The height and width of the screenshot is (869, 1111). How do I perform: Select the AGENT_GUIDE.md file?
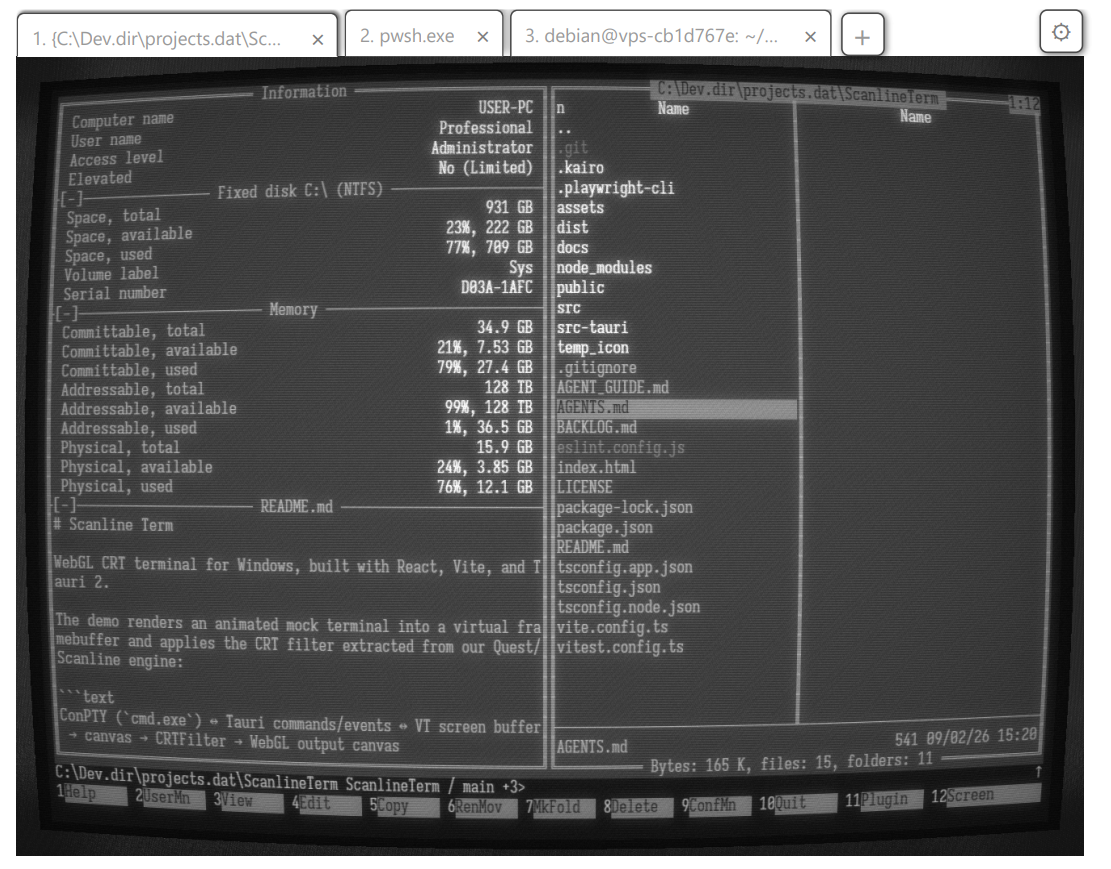click(x=613, y=387)
